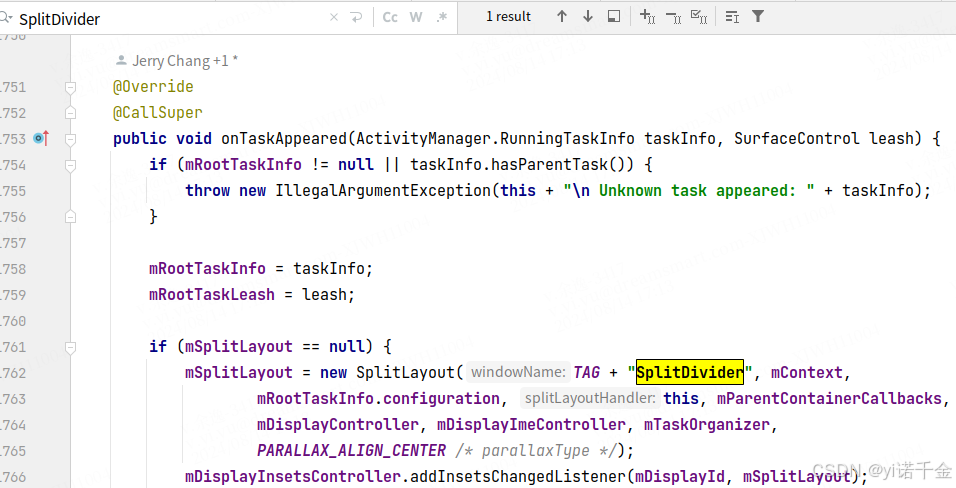
Task: Add selection for next occurrence
Action: 647,16
